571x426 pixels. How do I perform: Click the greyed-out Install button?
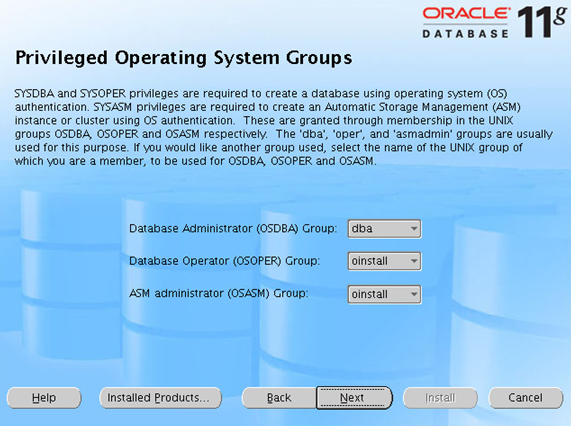pyautogui.click(x=440, y=398)
